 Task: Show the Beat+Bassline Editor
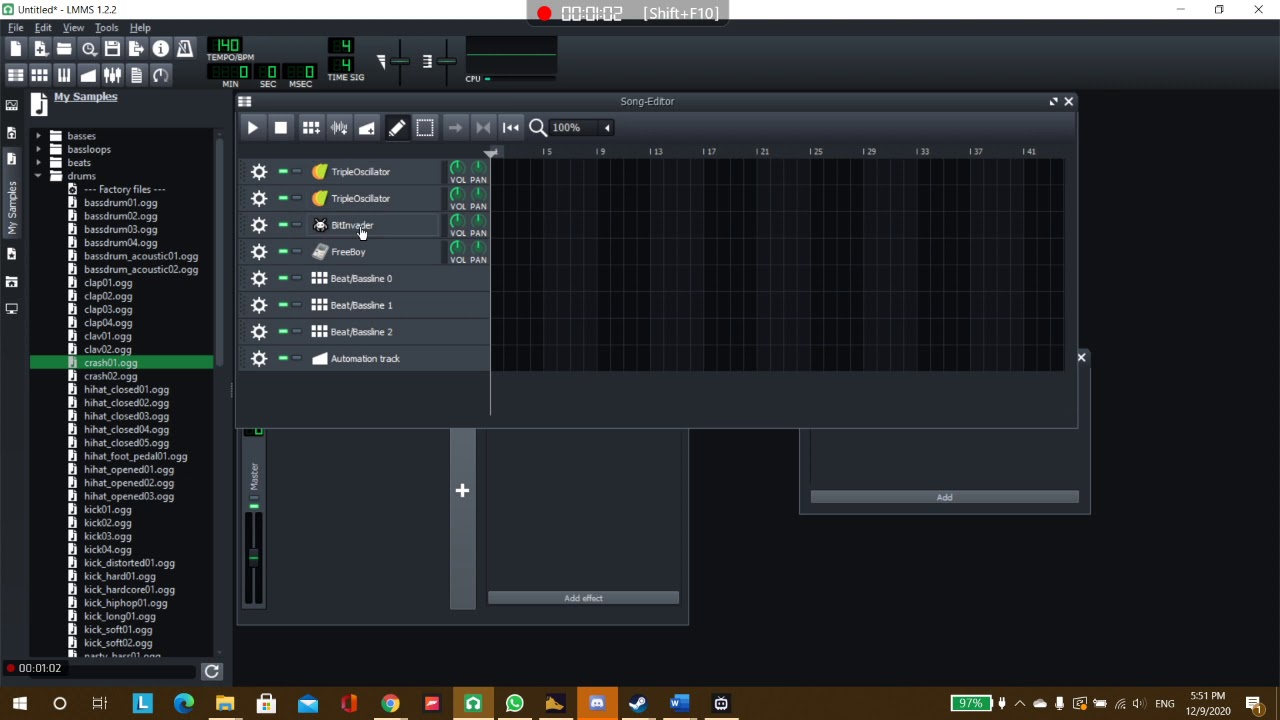coord(40,75)
